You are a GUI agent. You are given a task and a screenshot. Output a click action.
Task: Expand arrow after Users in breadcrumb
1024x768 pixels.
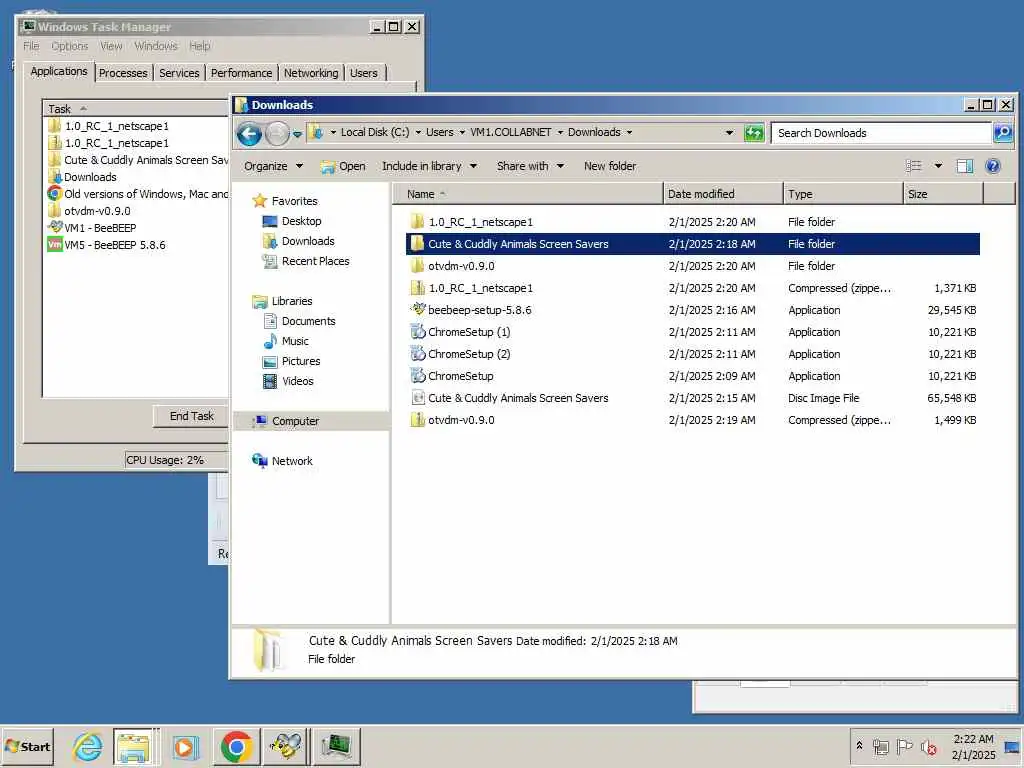point(462,133)
